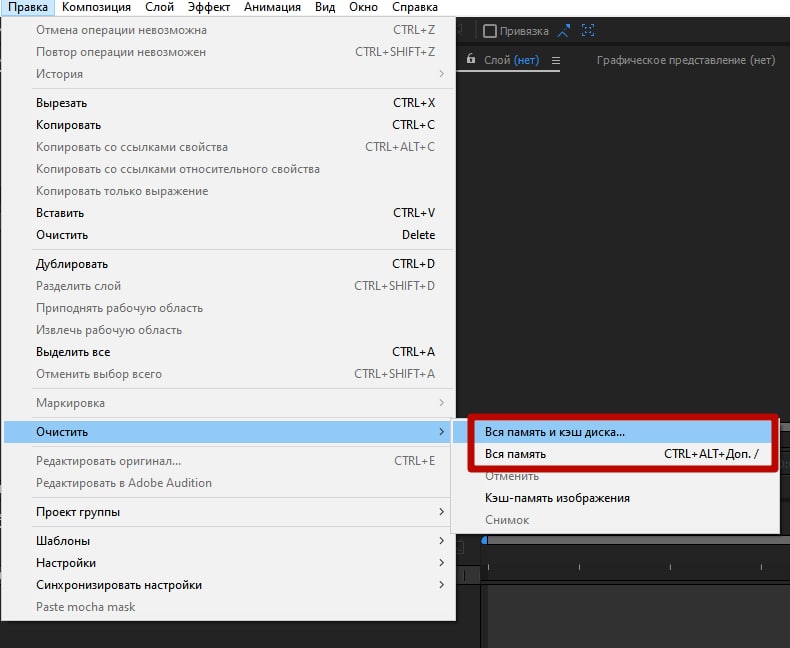Open the Правка menu

(28, 8)
